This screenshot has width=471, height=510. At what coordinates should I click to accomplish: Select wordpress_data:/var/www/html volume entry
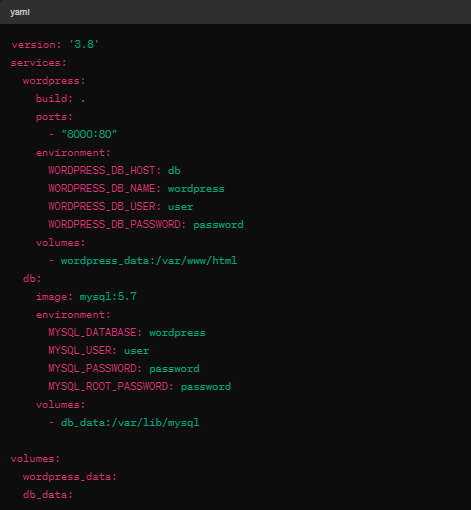coord(149,261)
